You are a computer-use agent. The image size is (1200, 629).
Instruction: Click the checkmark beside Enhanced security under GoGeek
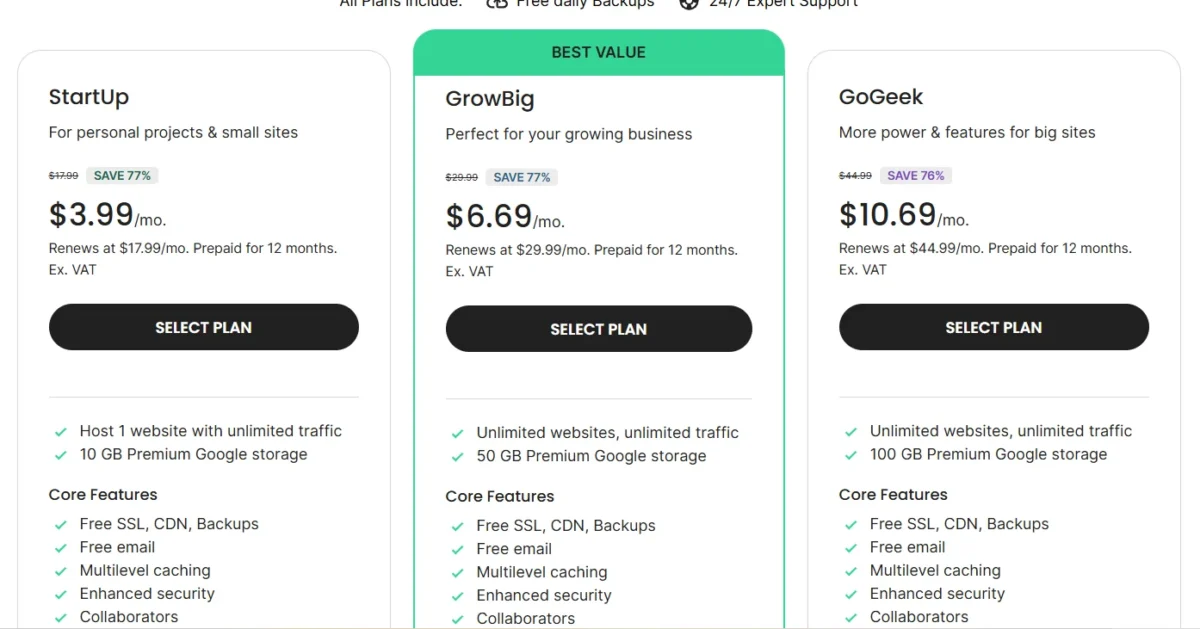pyautogui.click(x=851, y=593)
